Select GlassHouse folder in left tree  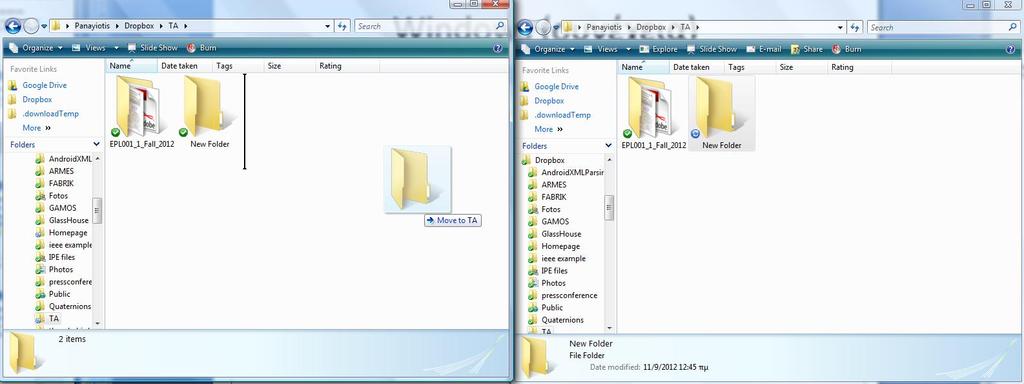tap(69, 220)
